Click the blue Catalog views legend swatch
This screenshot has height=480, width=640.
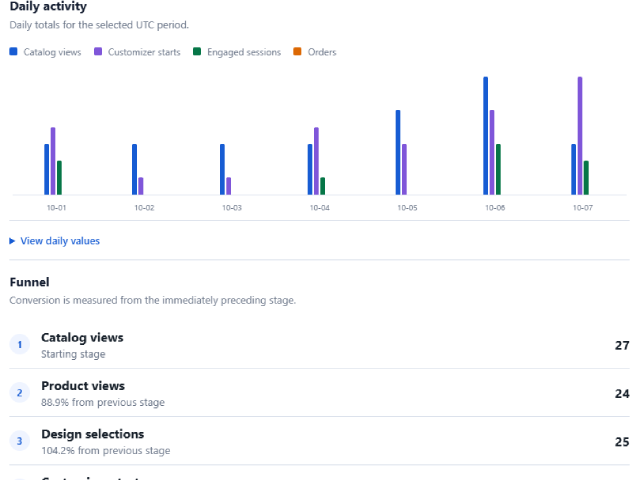coord(13,51)
